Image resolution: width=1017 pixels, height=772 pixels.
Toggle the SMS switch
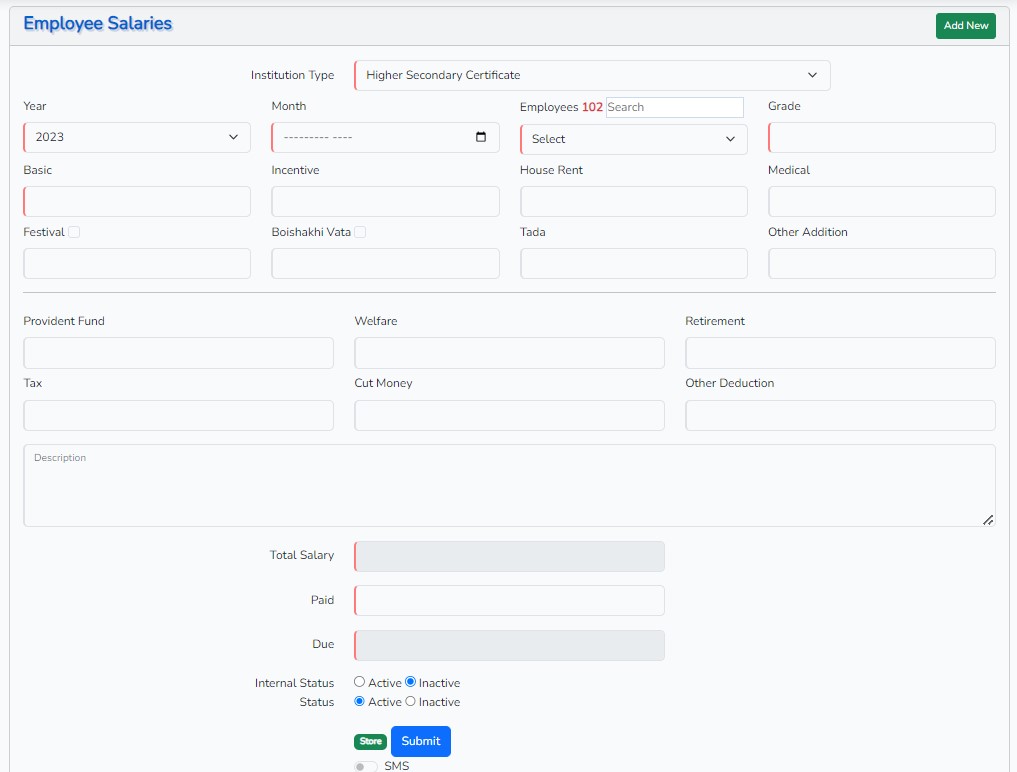[366, 766]
